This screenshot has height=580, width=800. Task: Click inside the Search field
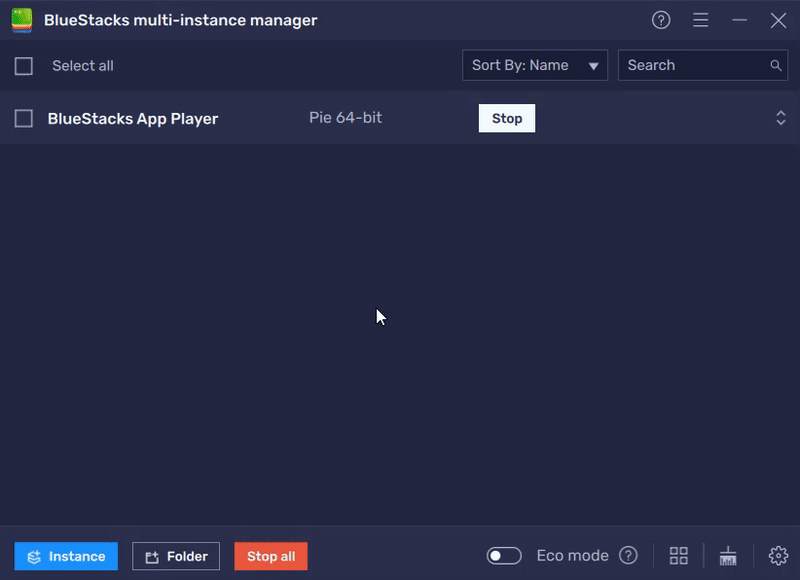(x=690, y=65)
